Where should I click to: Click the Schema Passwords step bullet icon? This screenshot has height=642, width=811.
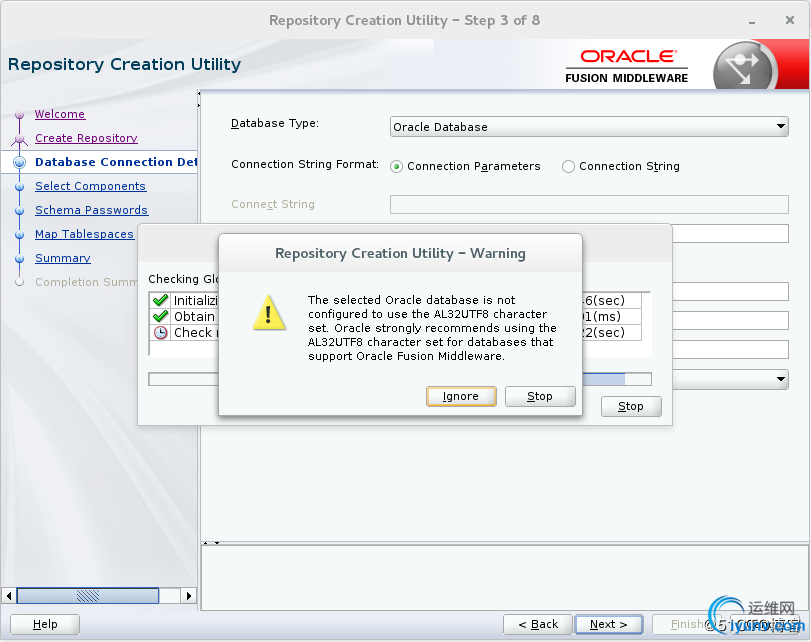point(20,211)
